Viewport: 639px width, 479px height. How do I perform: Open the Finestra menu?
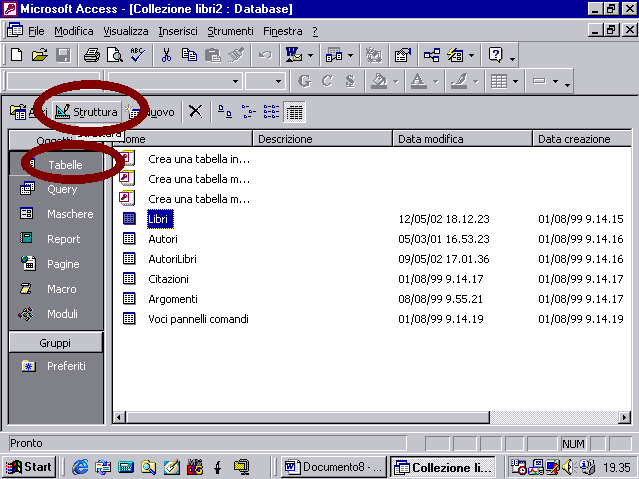click(283, 31)
